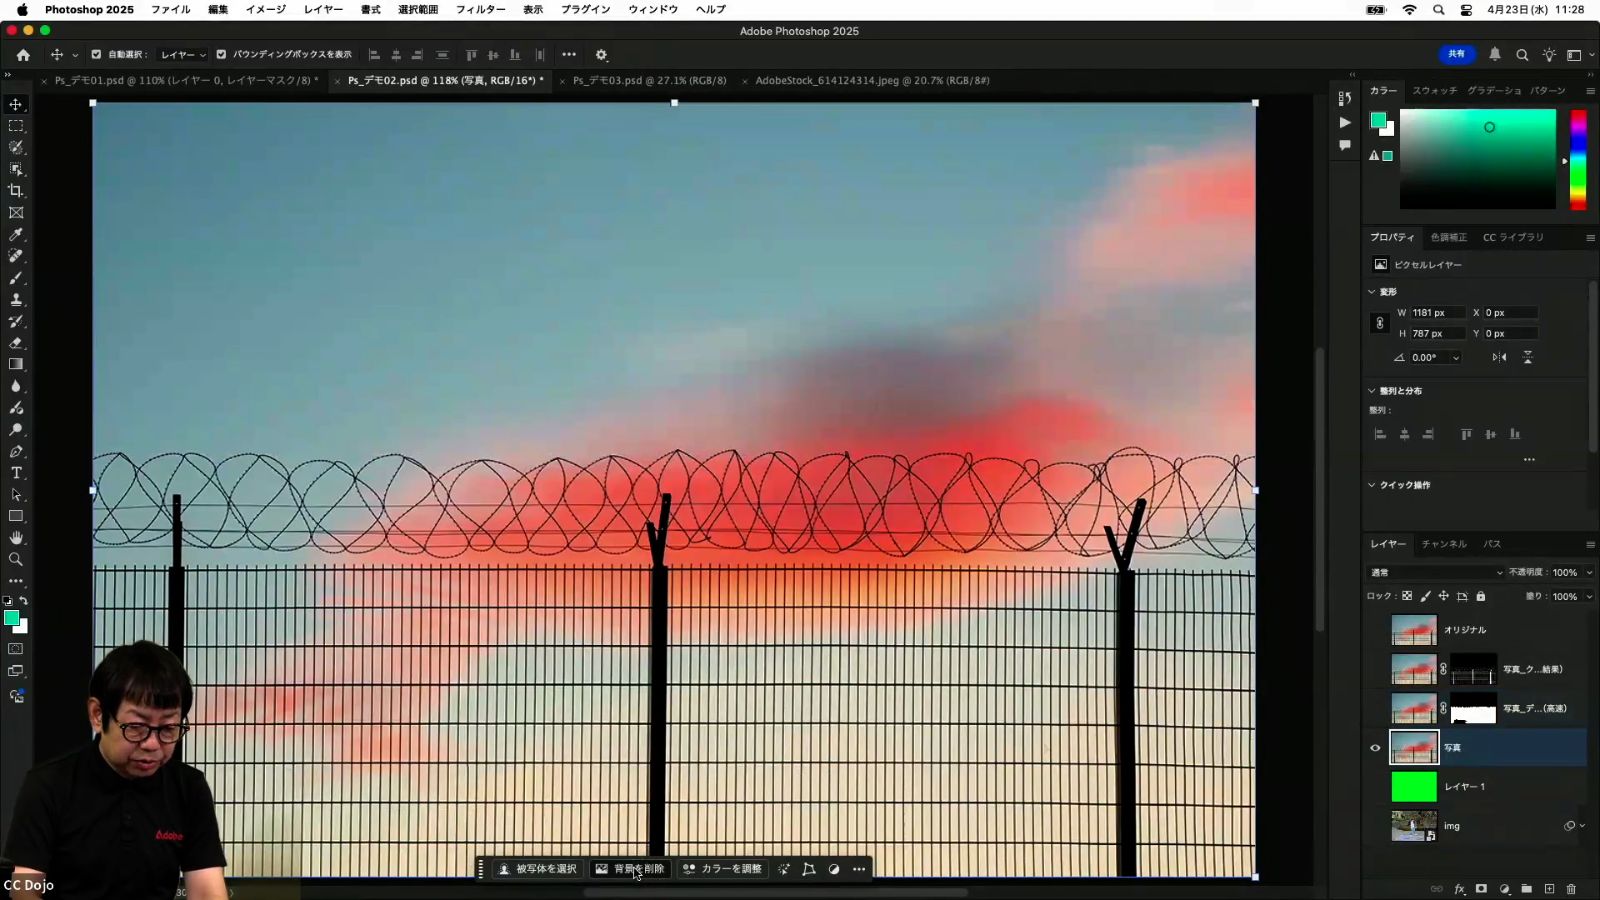This screenshot has height=900, width=1600.
Task: Open the blend mode 通常 dropdown
Action: pos(1435,573)
